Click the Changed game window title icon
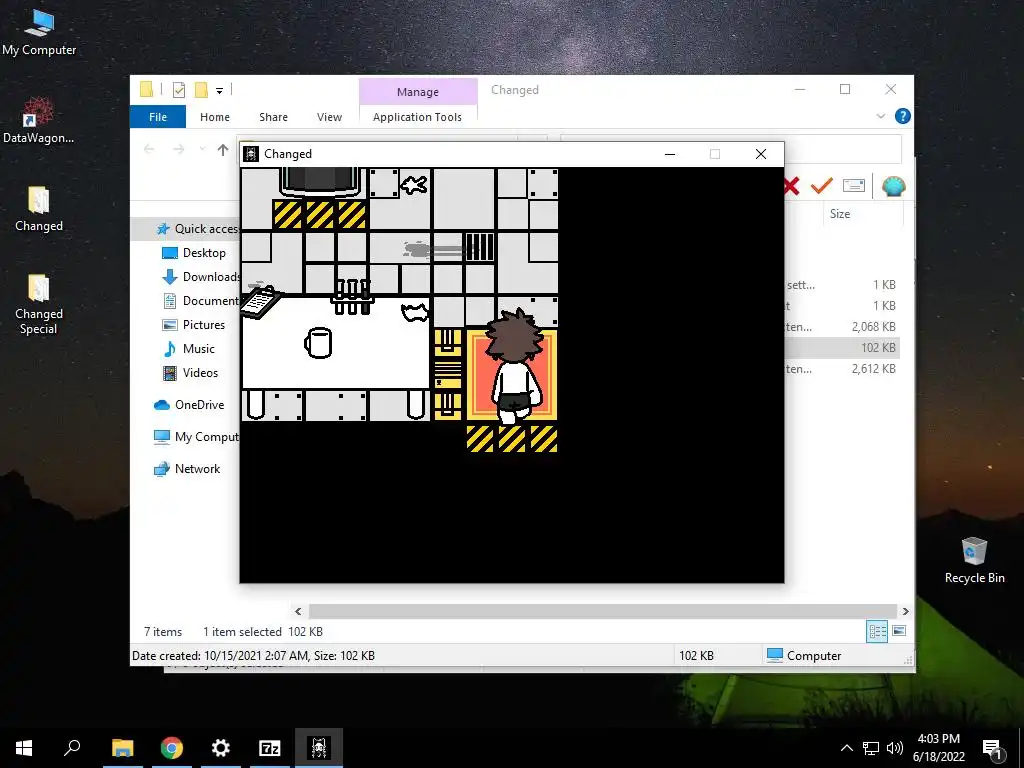The width and height of the screenshot is (1024, 768). 251,154
